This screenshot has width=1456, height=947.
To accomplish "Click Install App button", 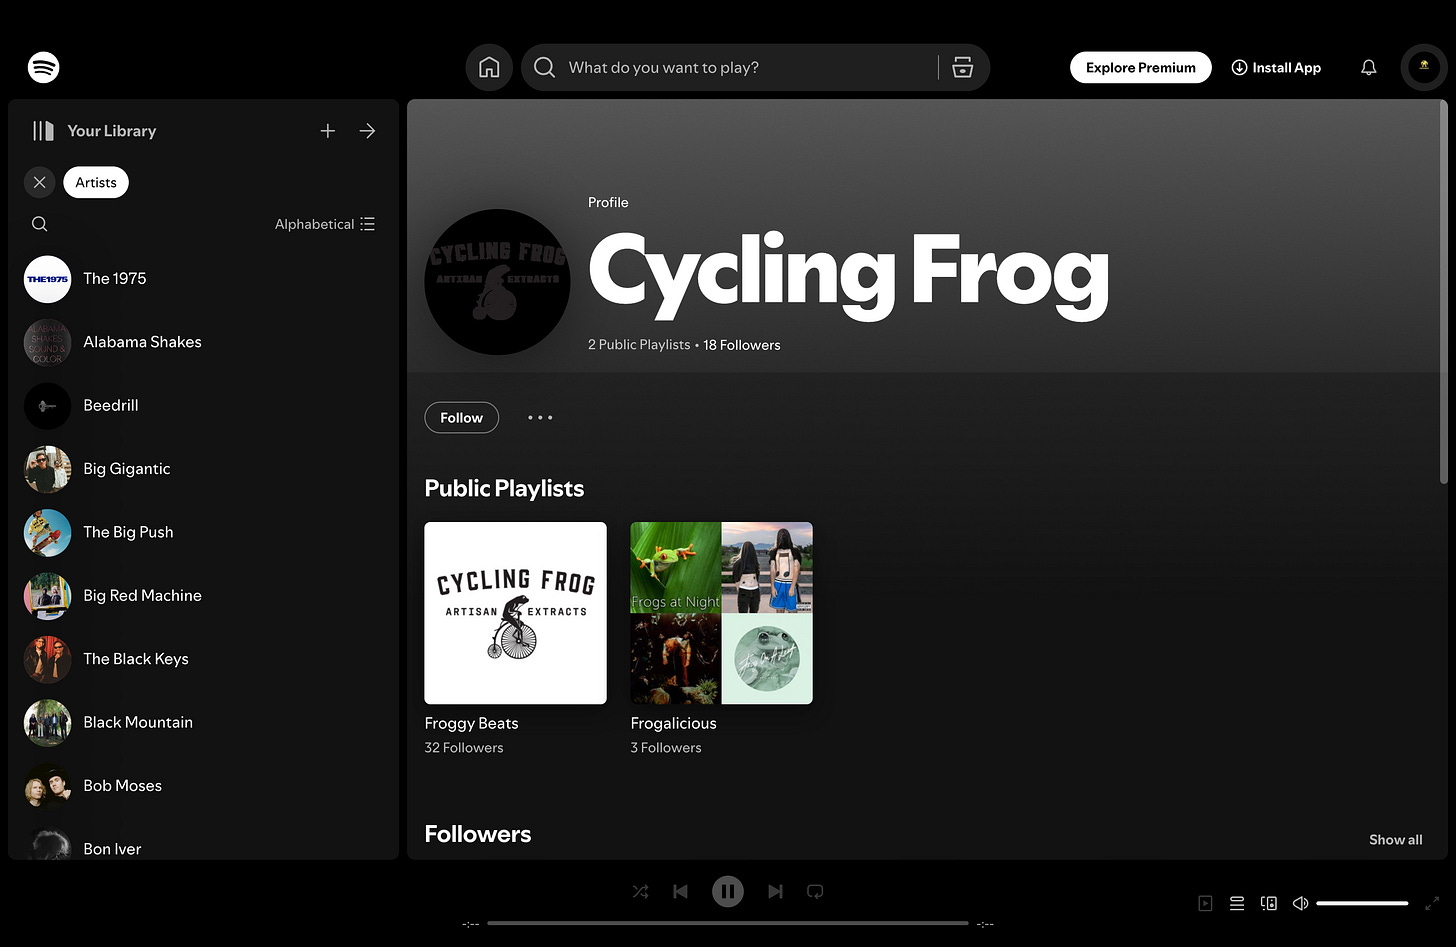I will click(x=1276, y=67).
